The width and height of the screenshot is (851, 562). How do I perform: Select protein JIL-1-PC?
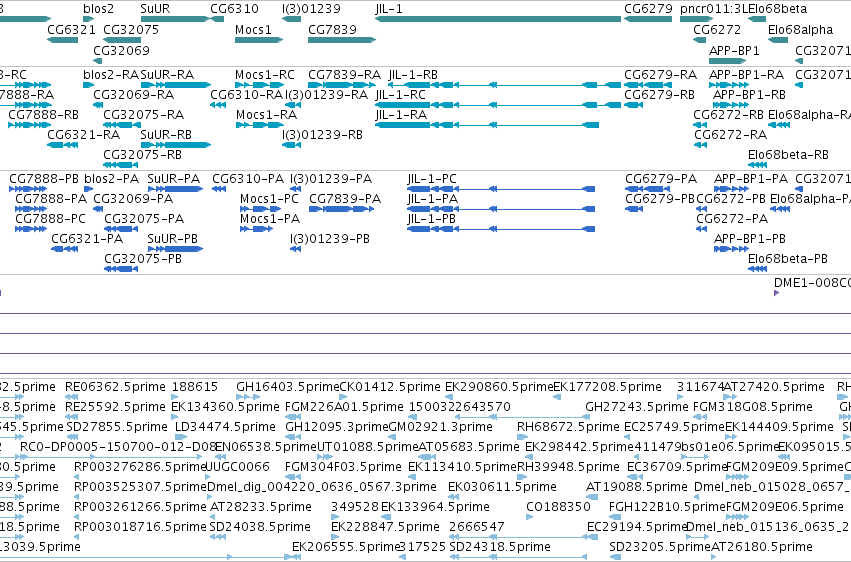tap(432, 178)
